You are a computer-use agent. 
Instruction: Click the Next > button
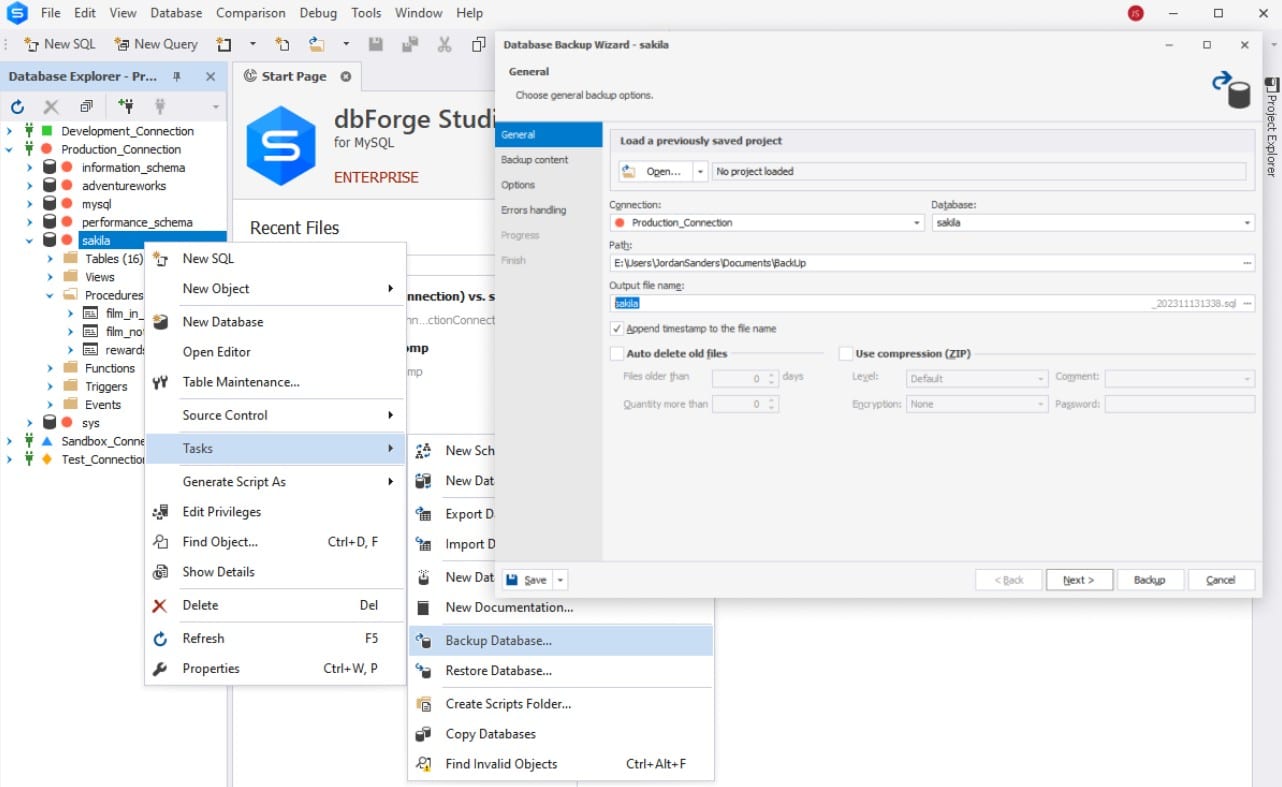tap(1079, 580)
